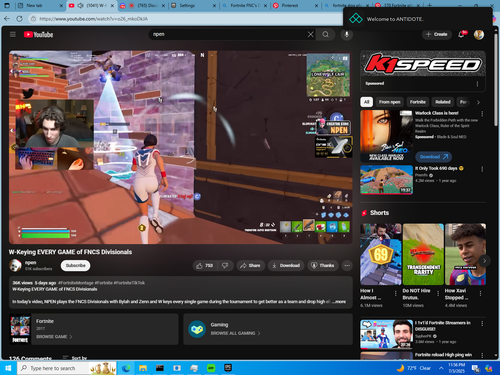The height and width of the screenshot is (375, 500).
Task: Open File Explorer from taskbar
Action: point(143,368)
